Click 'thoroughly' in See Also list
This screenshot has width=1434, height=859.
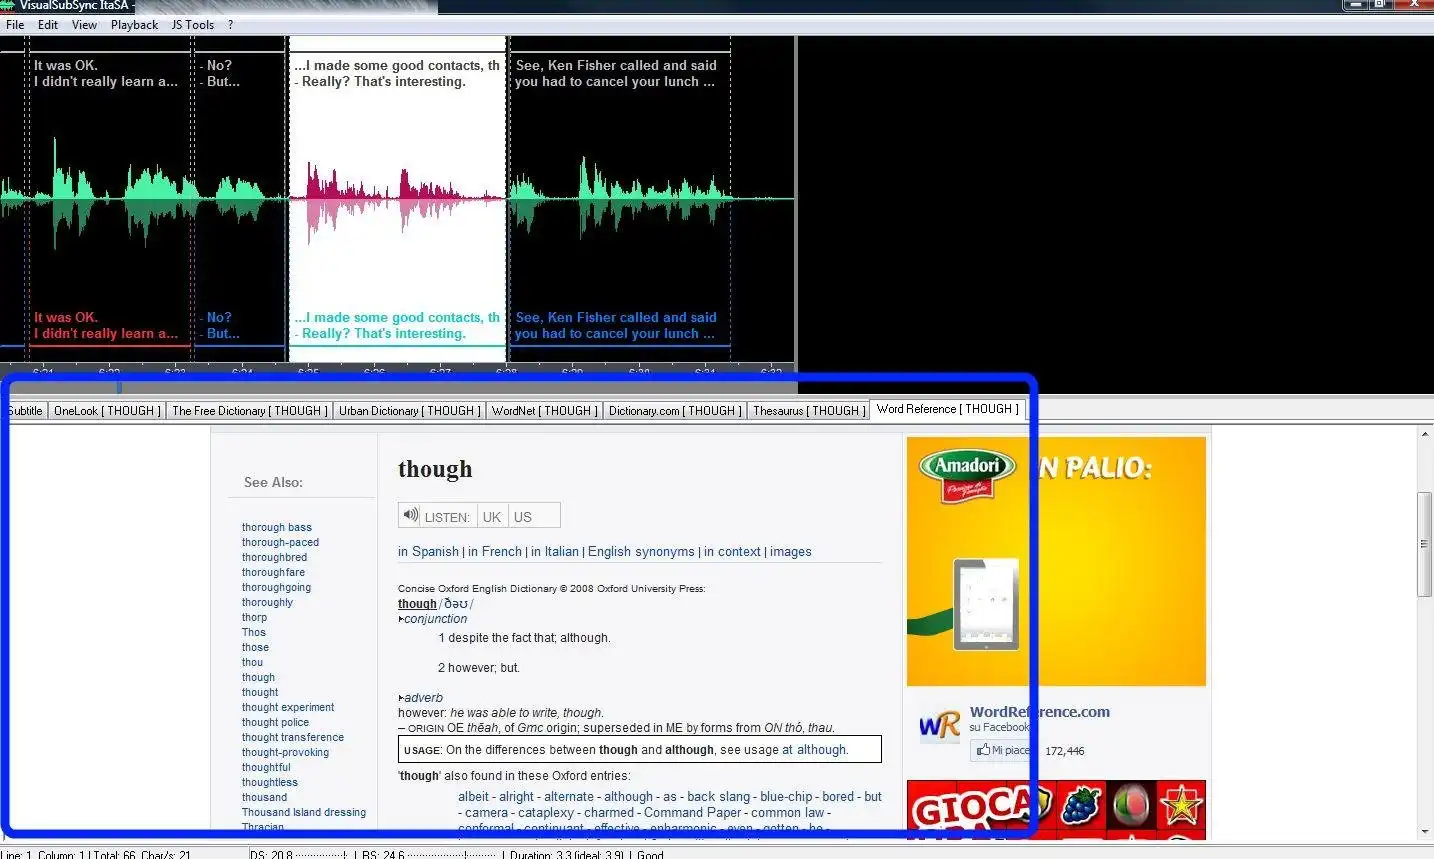[267, 602]
